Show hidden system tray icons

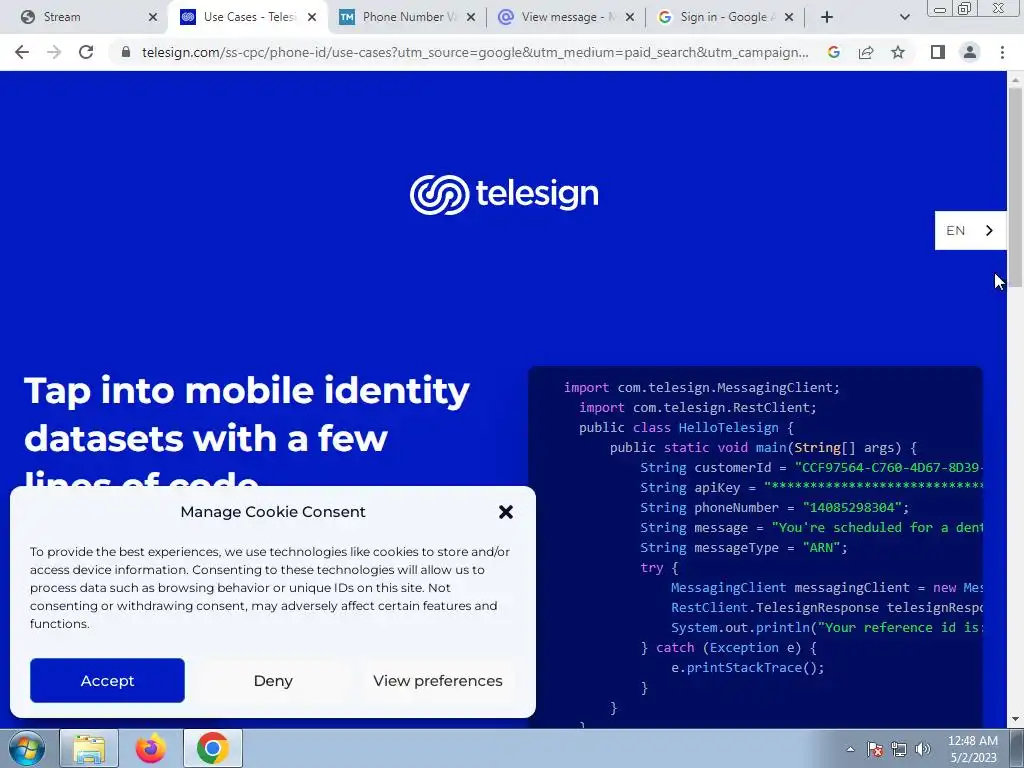coord(850,749)
